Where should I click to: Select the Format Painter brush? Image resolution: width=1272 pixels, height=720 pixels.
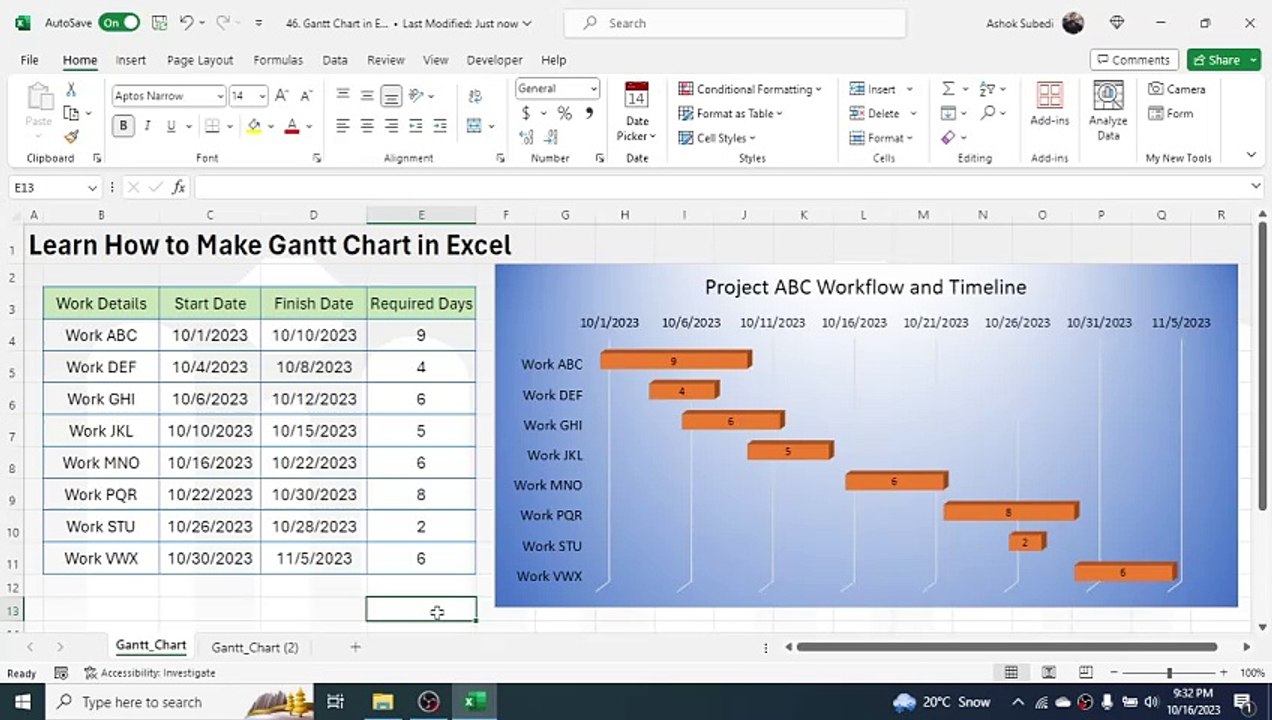point(71,137)
